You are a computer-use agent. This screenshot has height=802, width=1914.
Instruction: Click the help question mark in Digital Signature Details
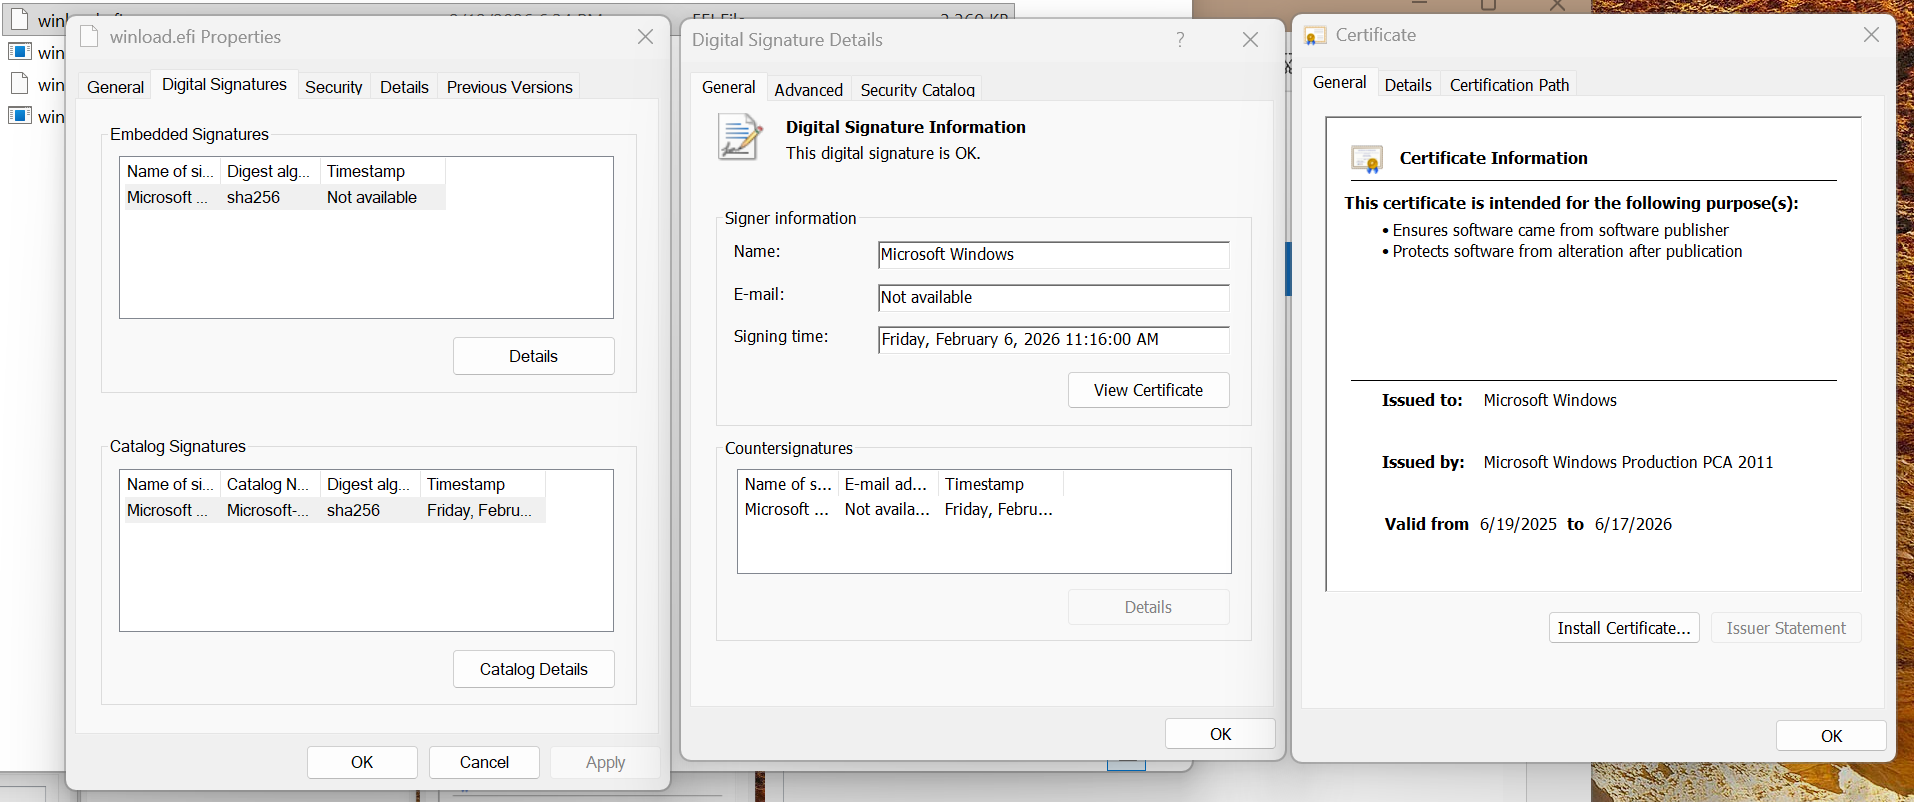[1180, 39]
